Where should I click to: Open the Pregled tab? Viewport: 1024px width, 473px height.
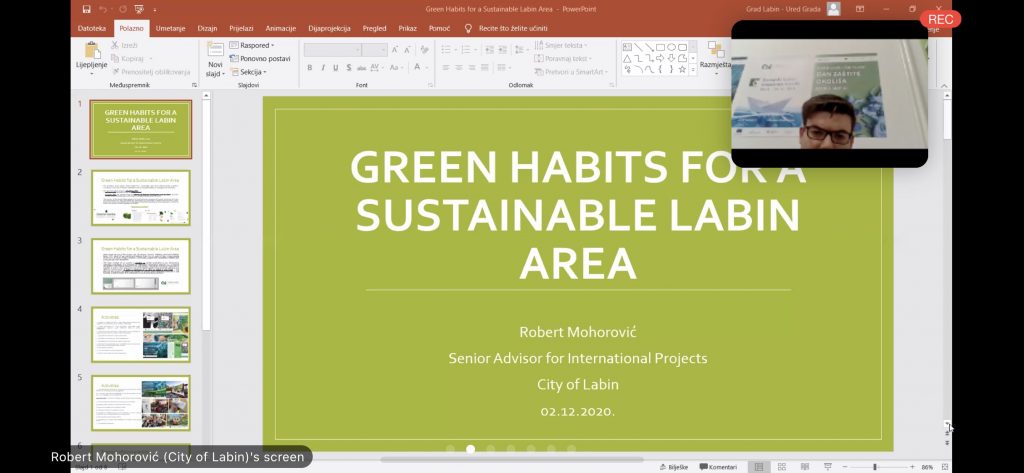pyautogui.click(x=374, y=29)
